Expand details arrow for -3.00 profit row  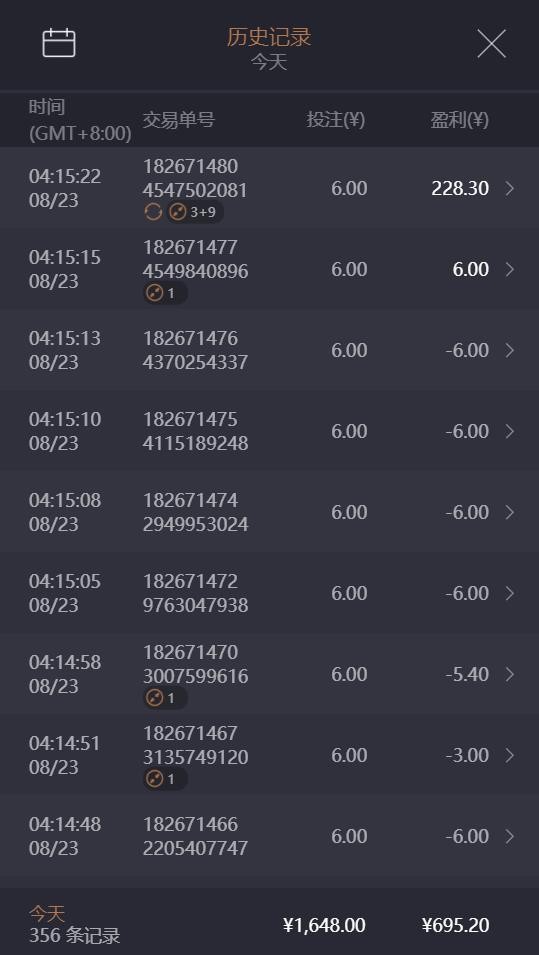(510, 755)
